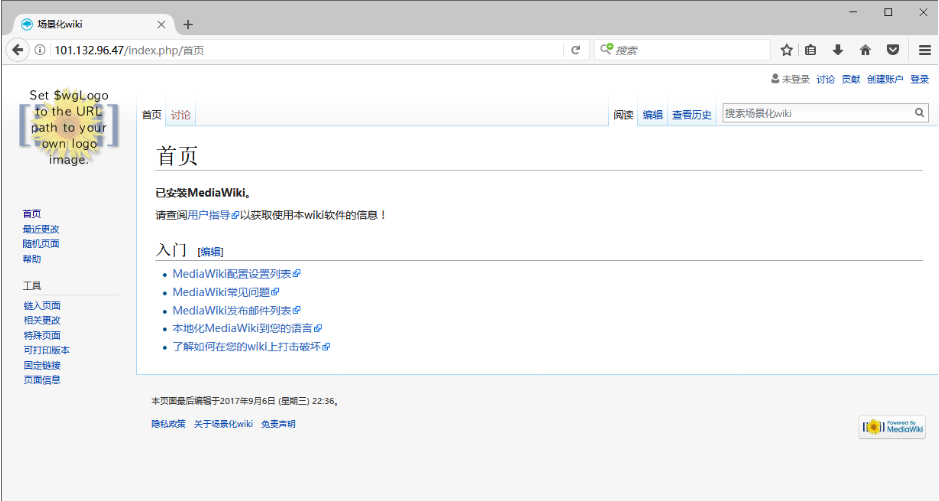
Task: Switch to the 讨论 page tab
Action: point(180,114)
